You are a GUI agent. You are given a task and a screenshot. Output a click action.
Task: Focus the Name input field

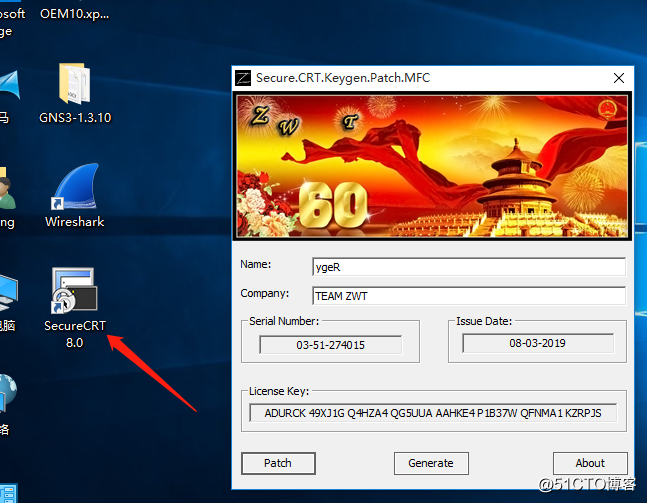click(x=469, y=267)
